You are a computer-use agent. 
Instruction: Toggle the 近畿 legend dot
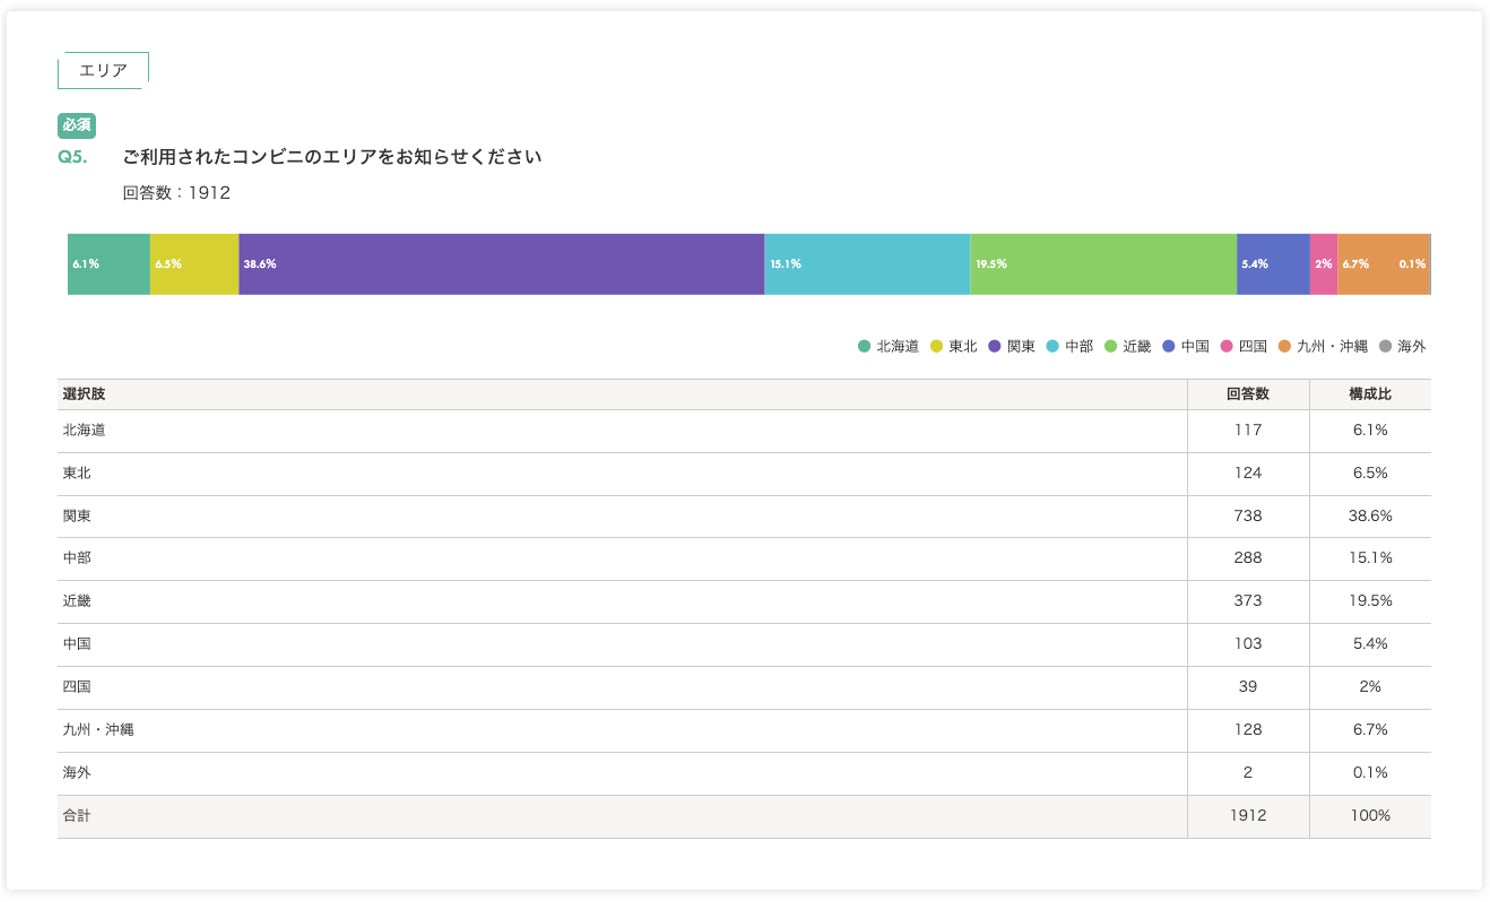tap(1110, 346)
